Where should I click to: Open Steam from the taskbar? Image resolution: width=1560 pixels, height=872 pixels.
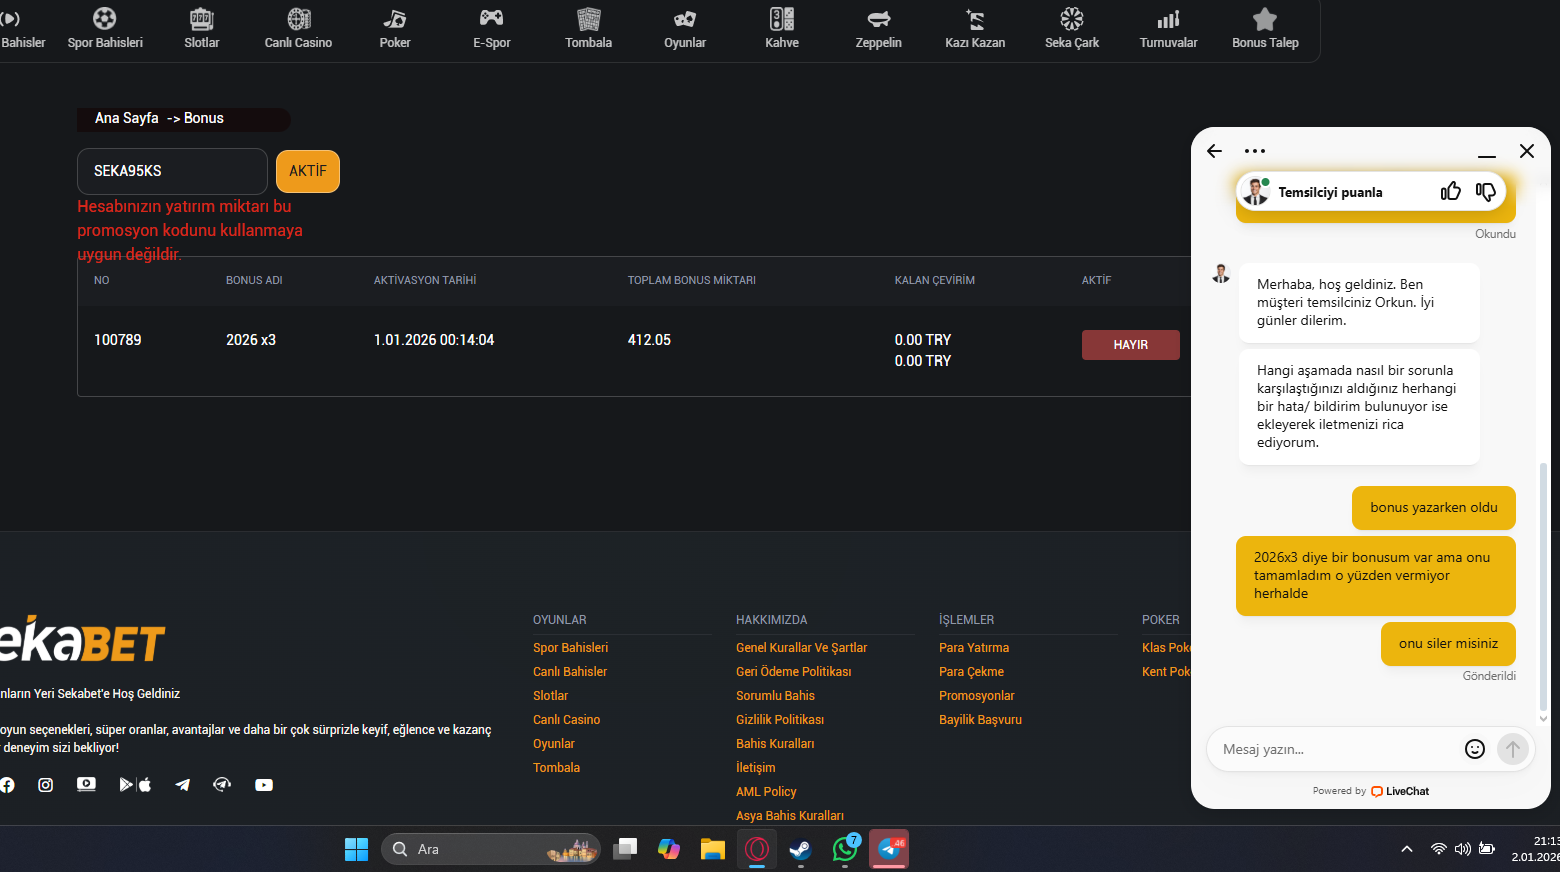800,849
